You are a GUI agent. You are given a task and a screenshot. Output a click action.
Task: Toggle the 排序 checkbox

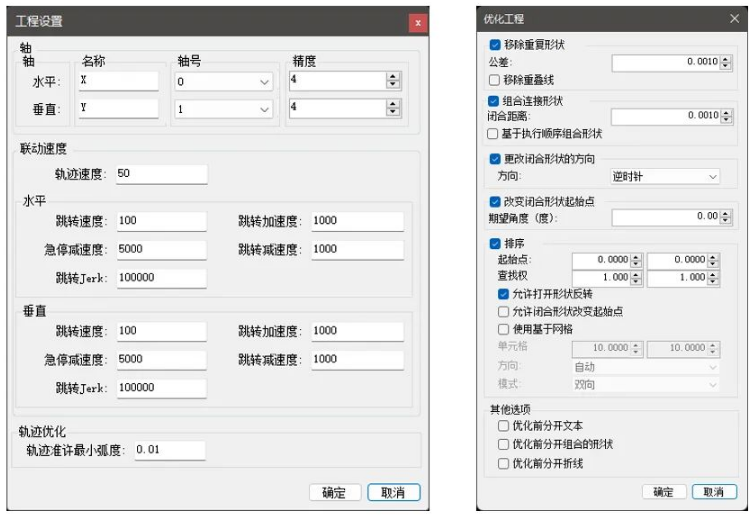point(496,242)
